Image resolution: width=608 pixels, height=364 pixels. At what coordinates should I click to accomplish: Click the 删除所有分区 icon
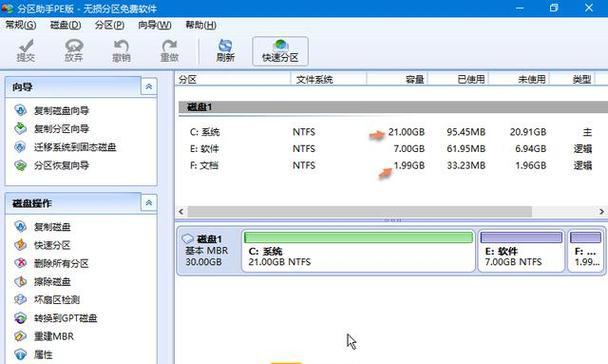(x=20, y=263)
